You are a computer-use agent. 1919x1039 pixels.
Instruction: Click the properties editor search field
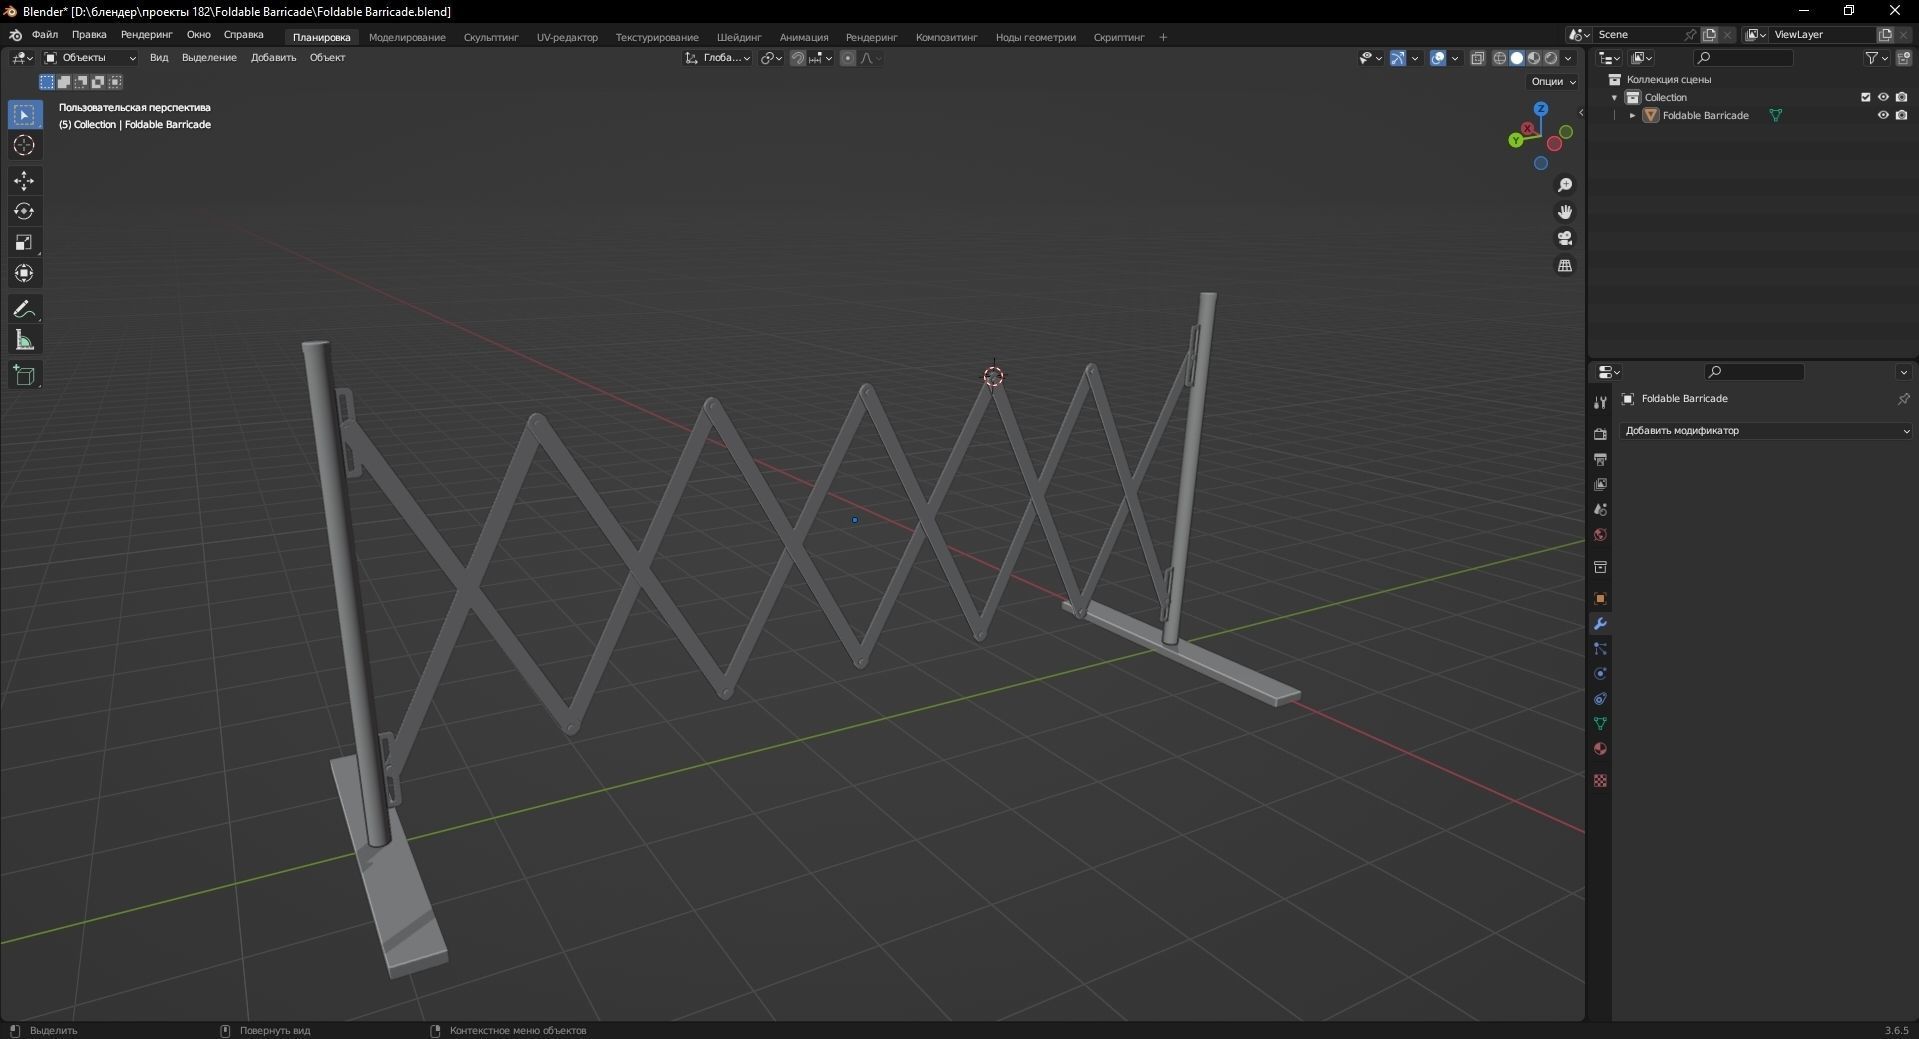pyautogui.click(x=1754, y=372)
